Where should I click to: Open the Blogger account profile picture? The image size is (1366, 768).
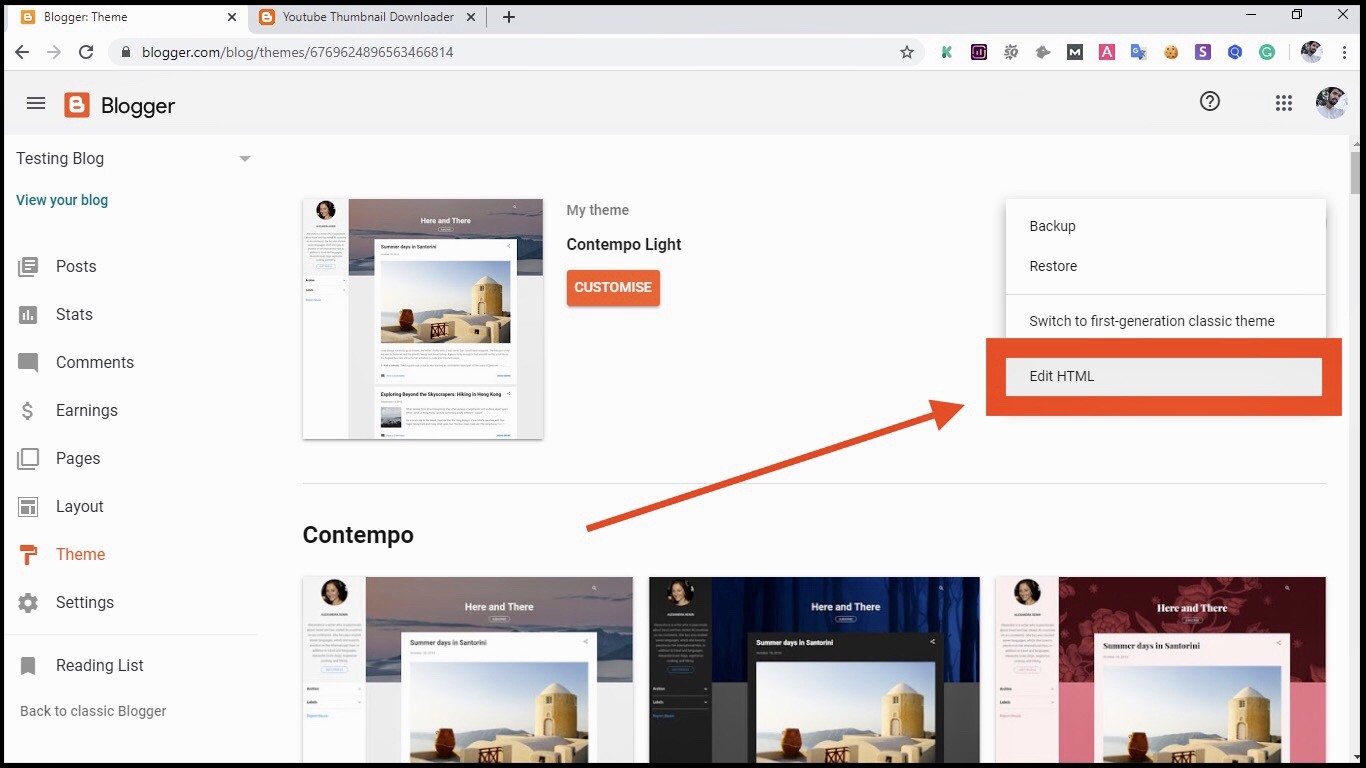[x=1331, y=102]
